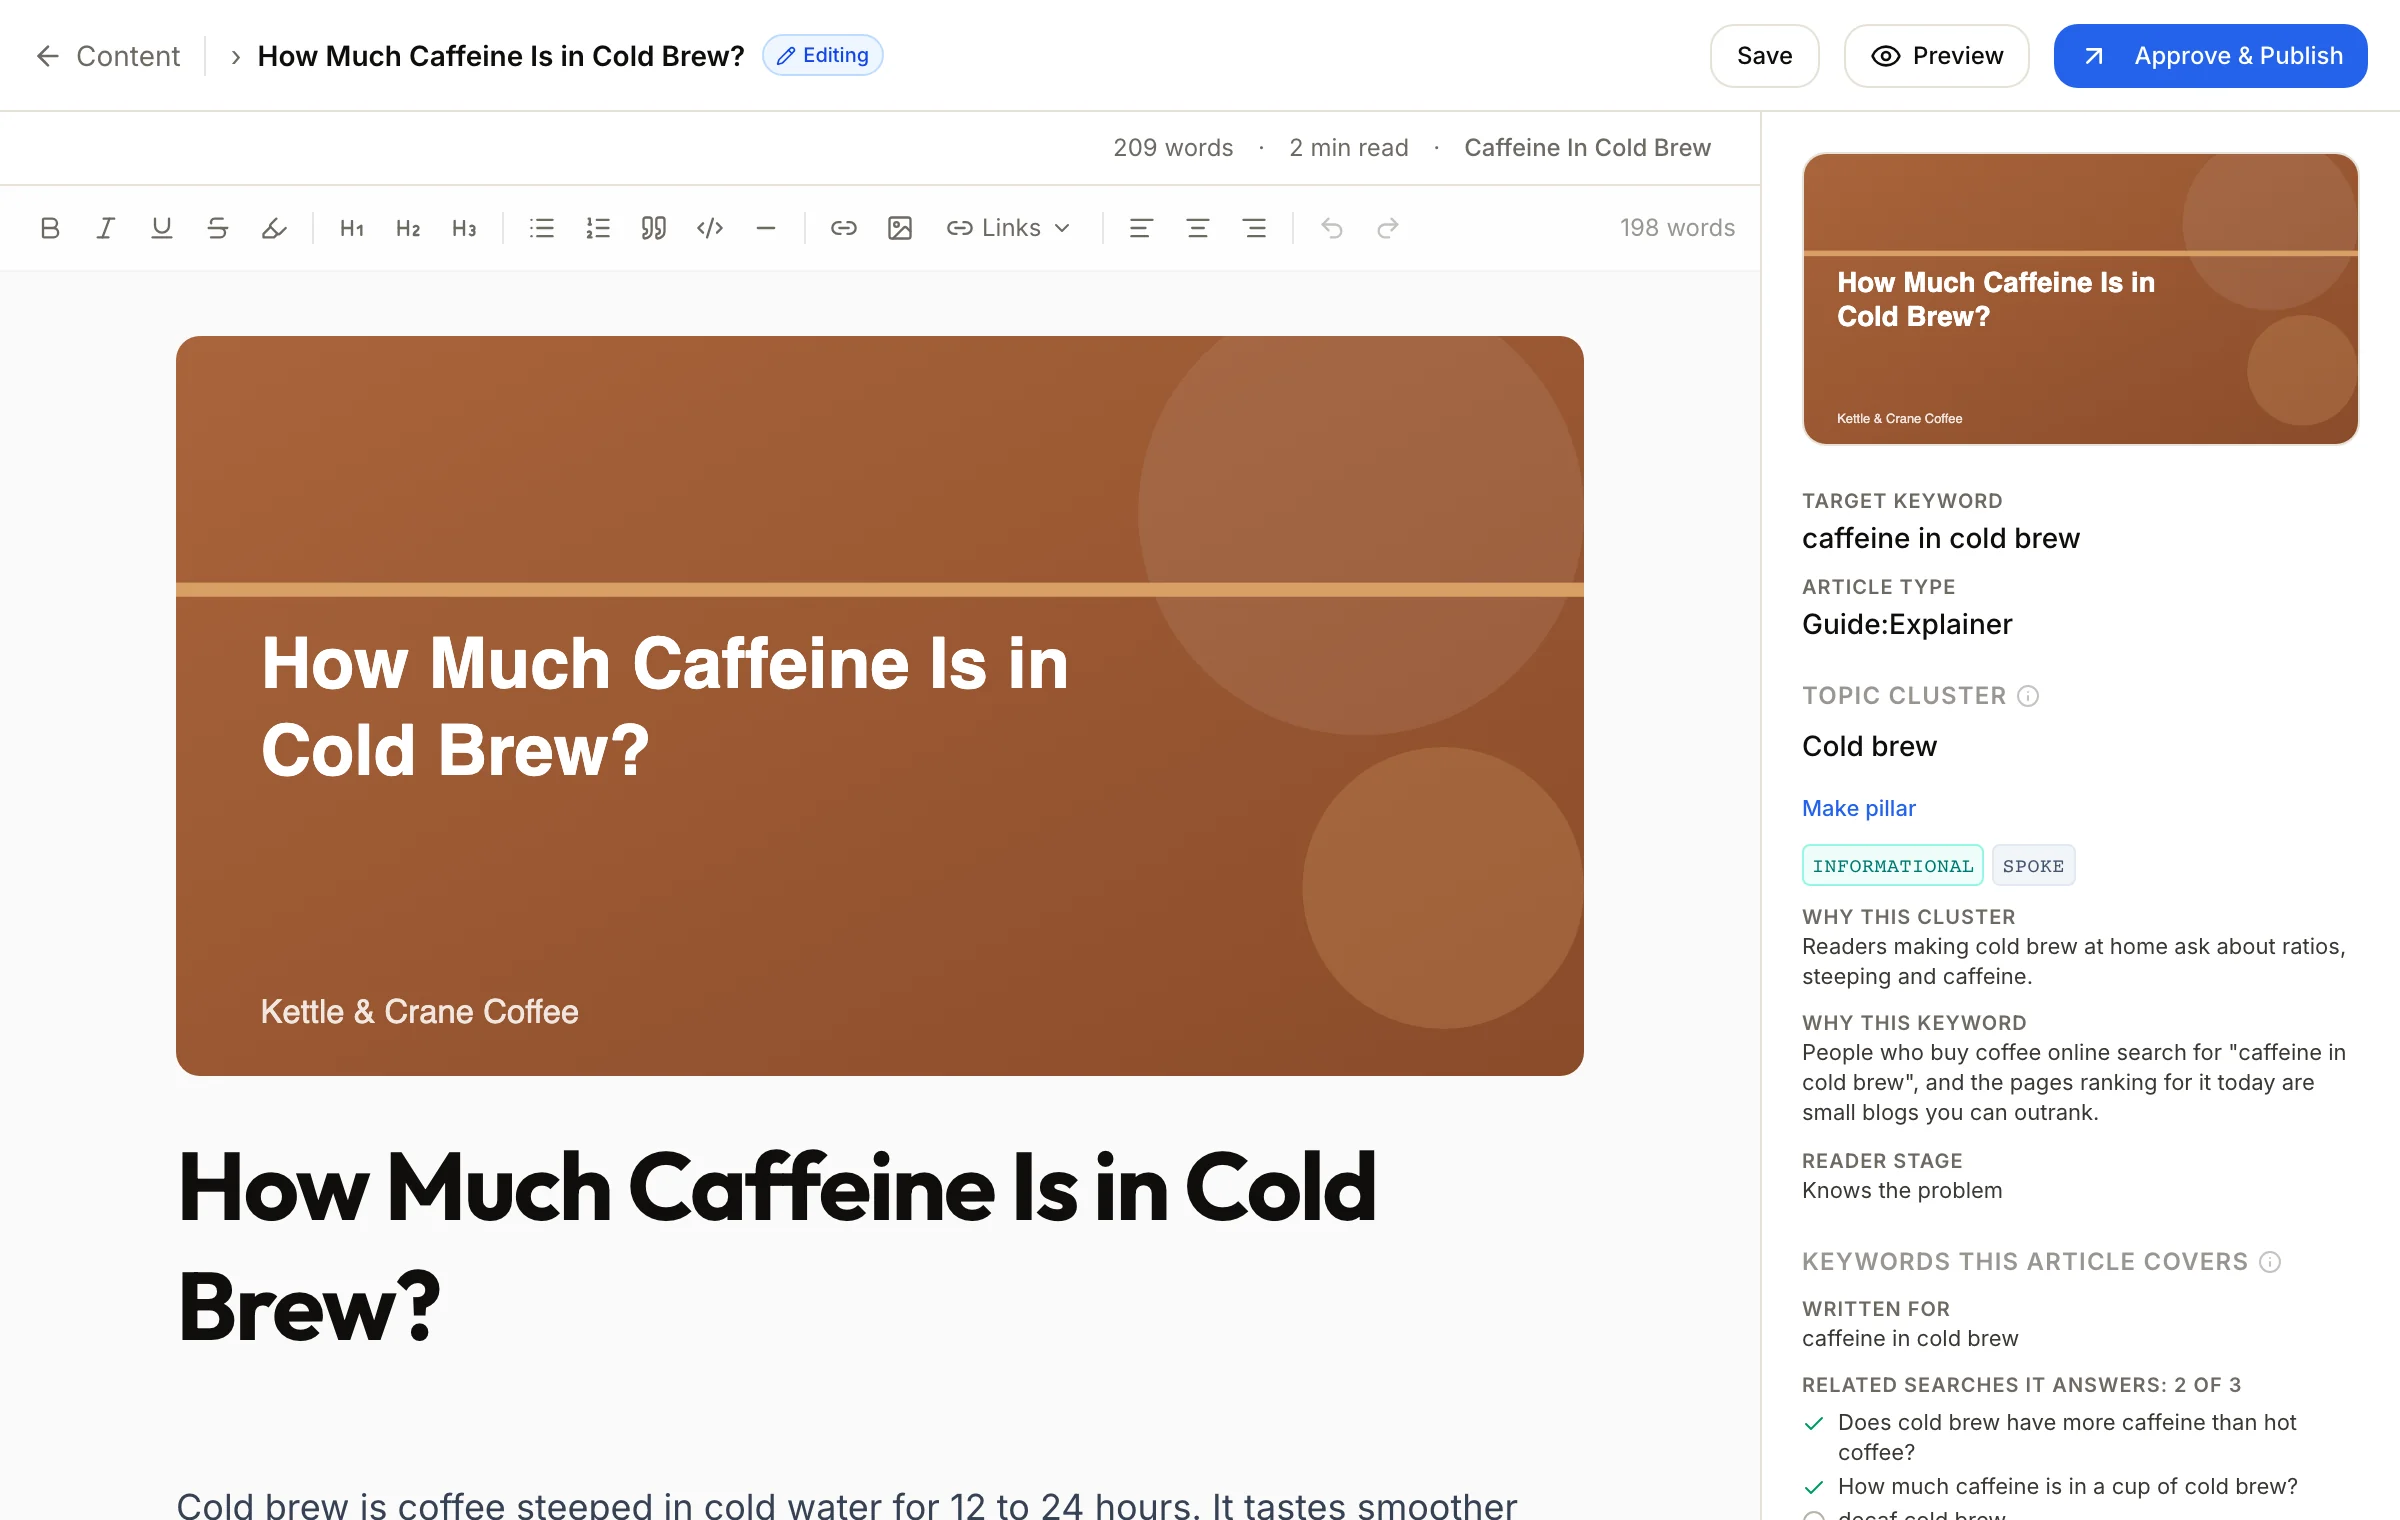Approve & Publish the article
2400x1520 pixels.
tap(2210, 56)
